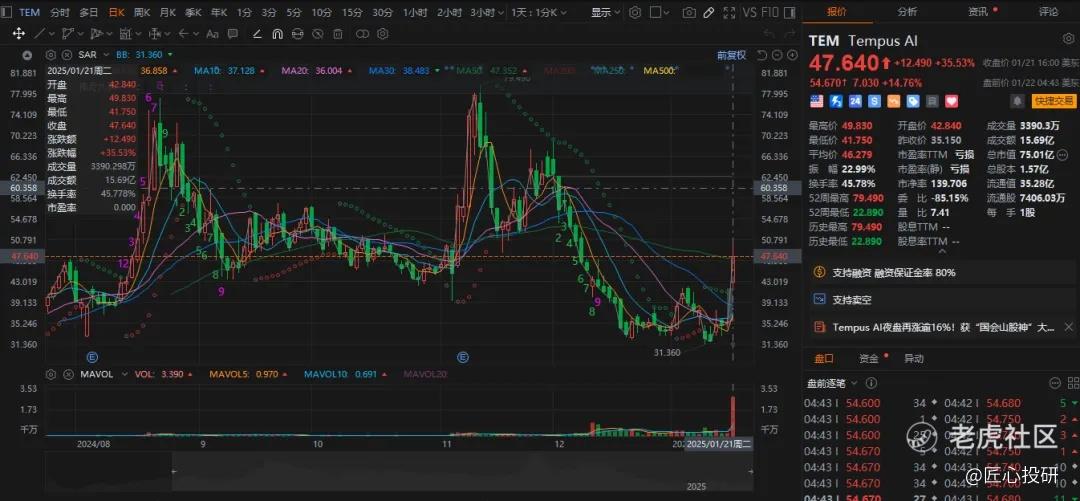Viewport: 1080px width, 501px height.
Task: Open the 评论 comments tab
Action: 1048,11
